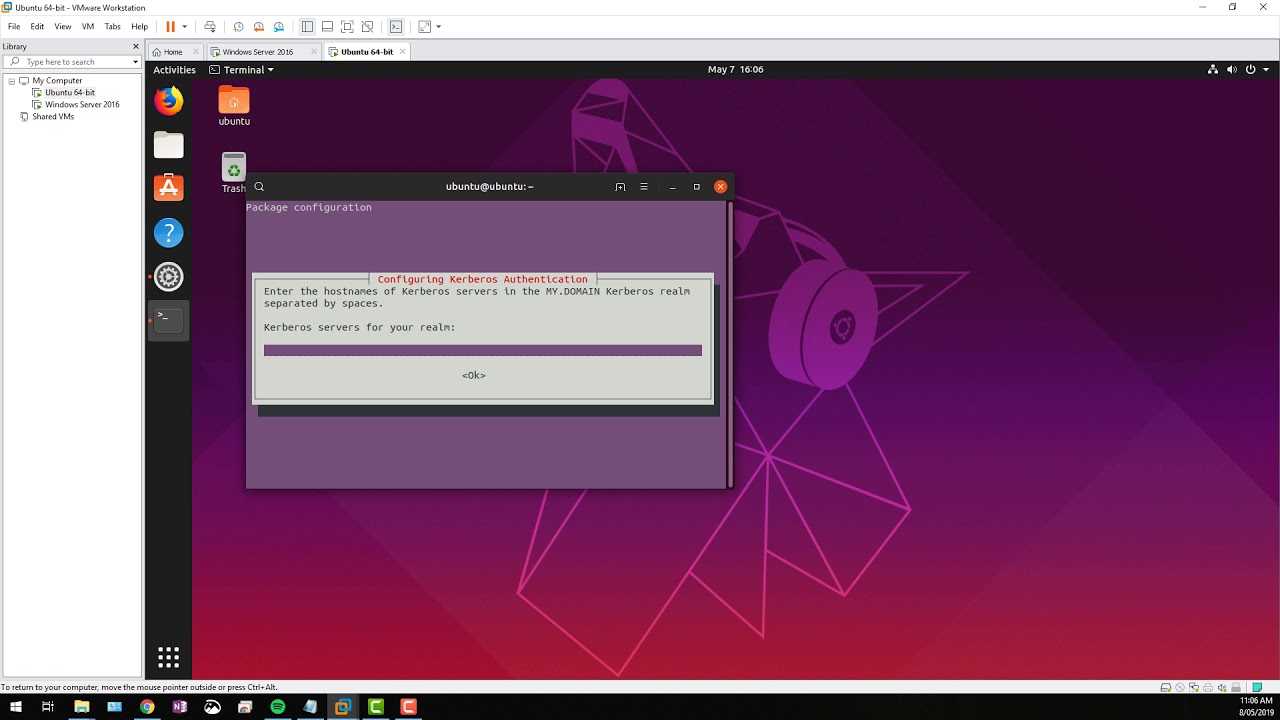Click the Send Ctrl+Alt+Del toolbar icon
Viewport: 1280px width, 720px height.
[210, 27]
